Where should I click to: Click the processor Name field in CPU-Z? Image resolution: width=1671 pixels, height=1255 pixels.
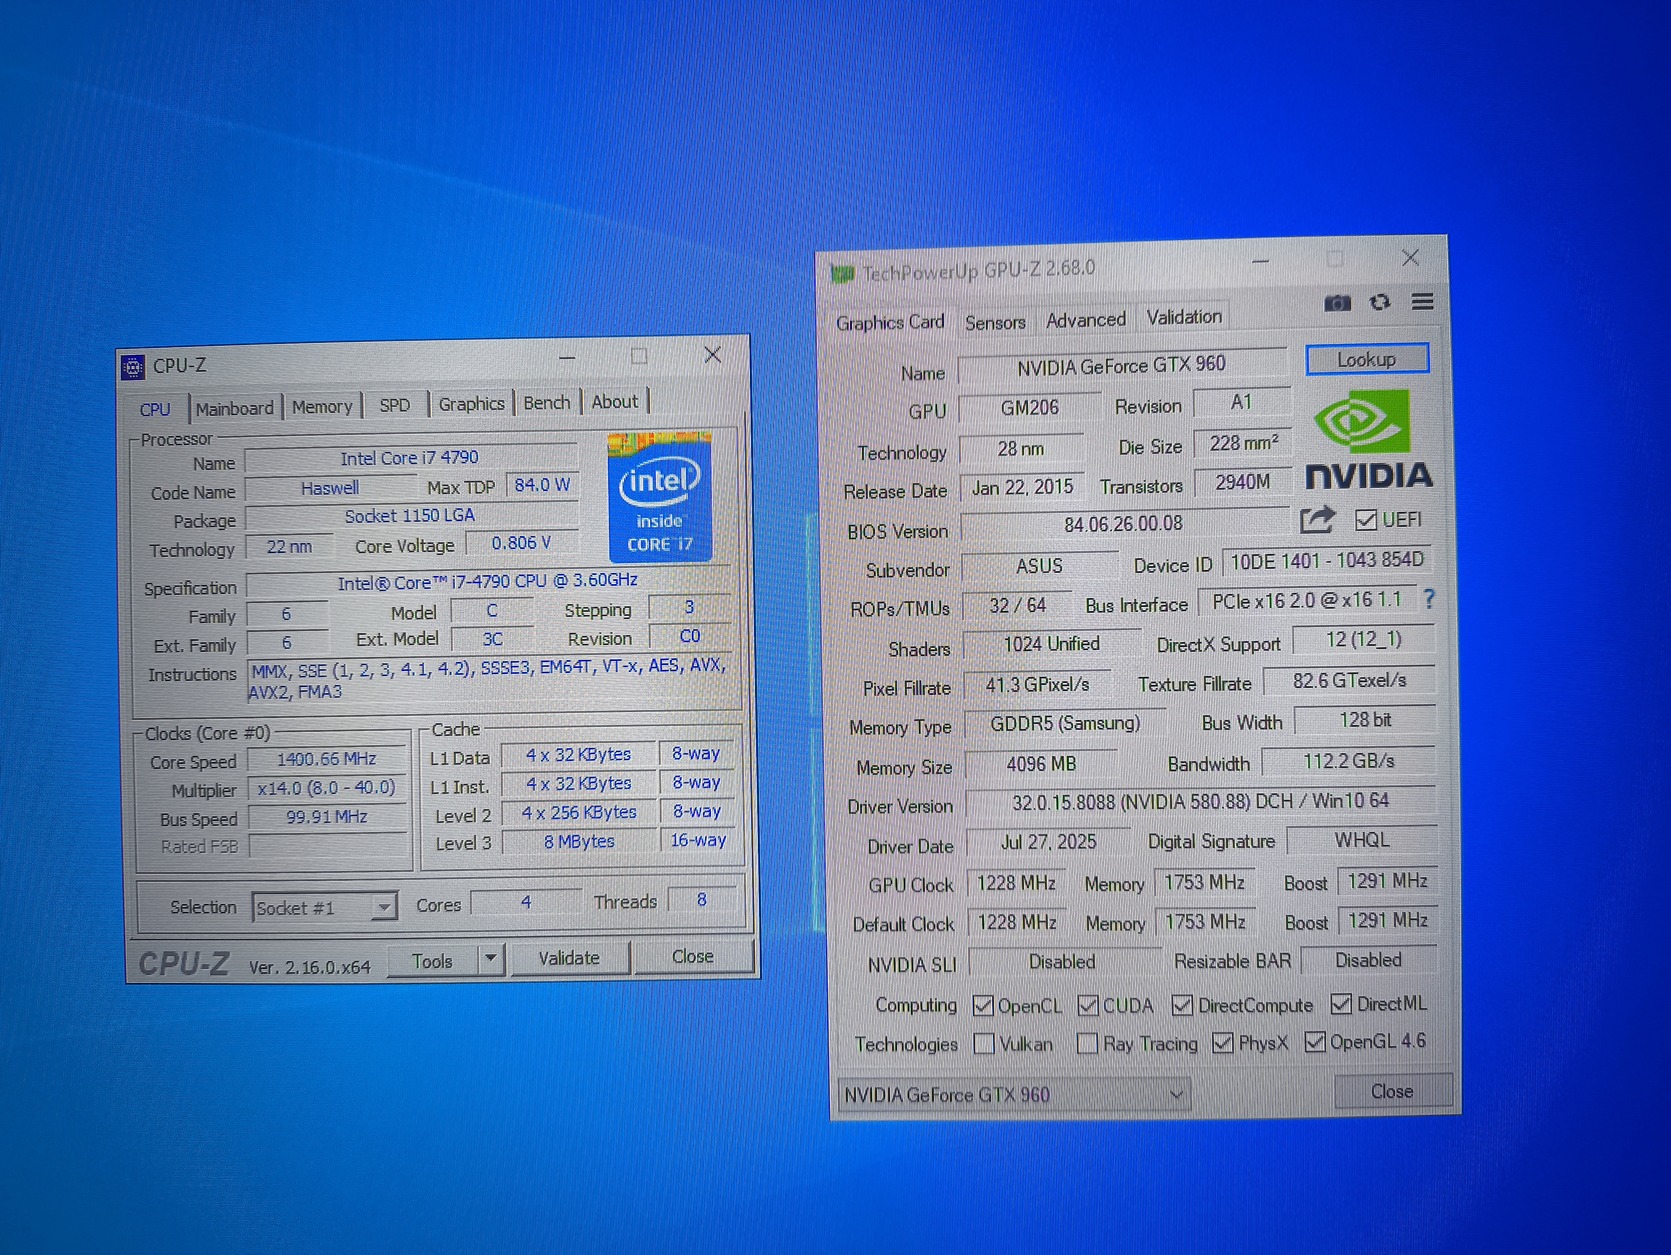point(411,458)
